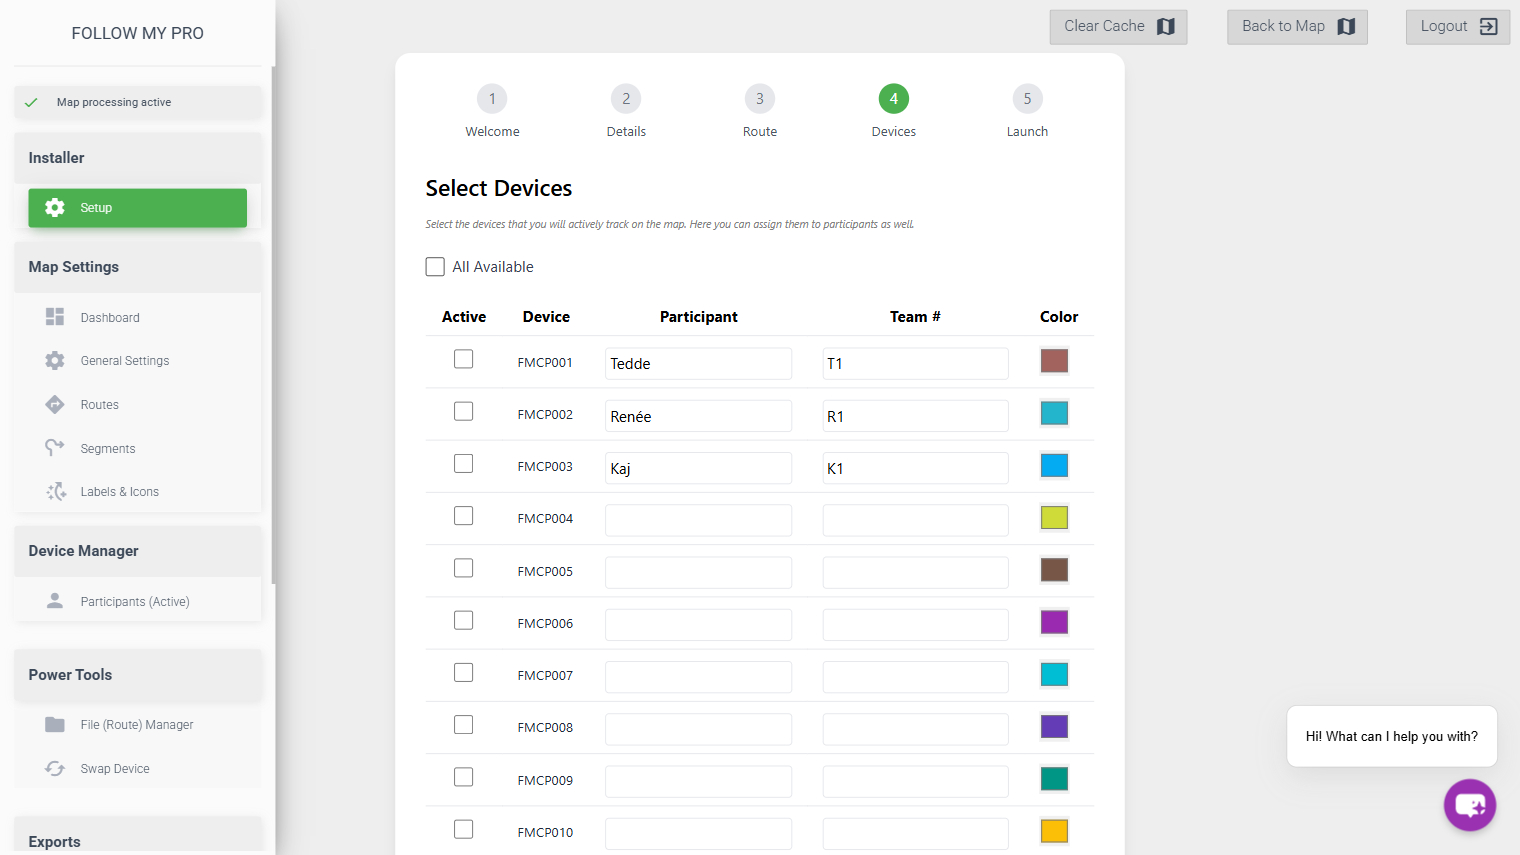Click the Routes diamond icon
The image size is (1520, 855).
click(x=55, y=404)
